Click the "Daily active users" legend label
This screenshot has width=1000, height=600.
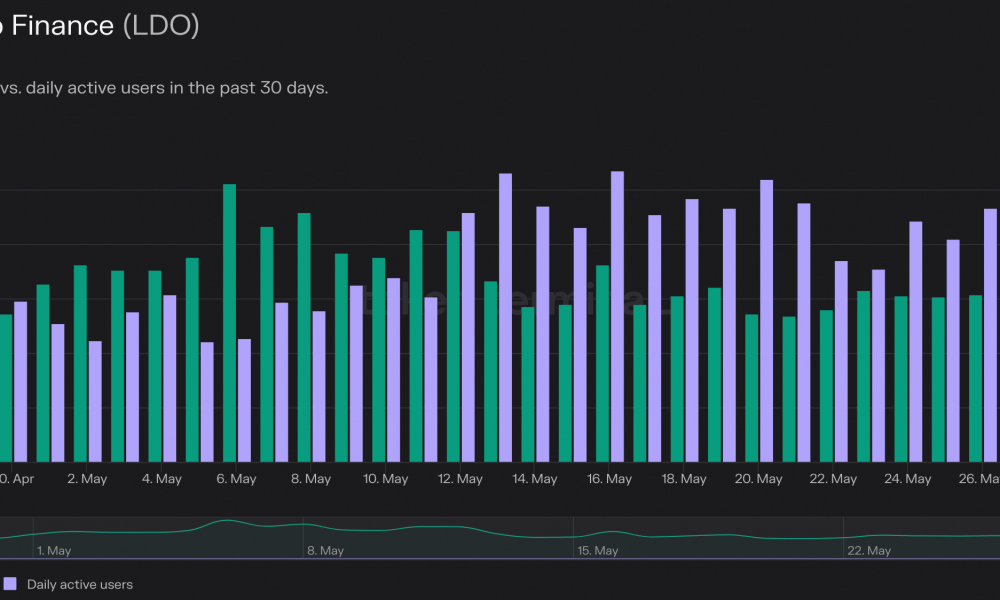[x=80, y=585]
